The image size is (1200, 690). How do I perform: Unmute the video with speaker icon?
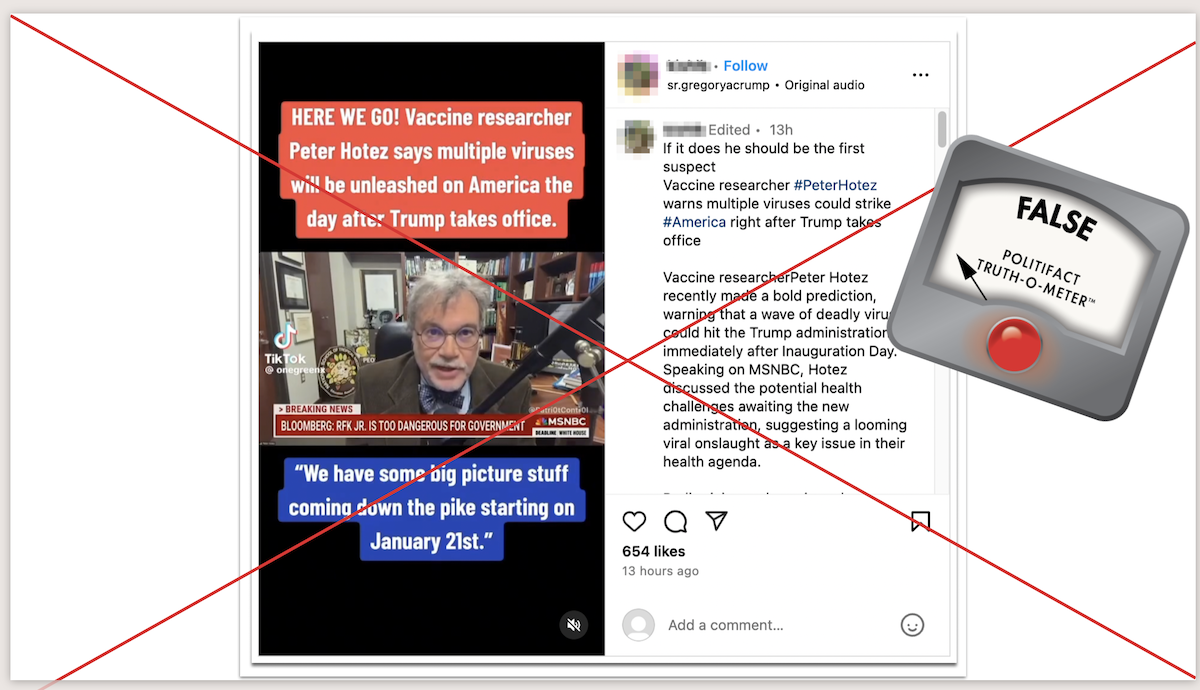click(574, 625)
